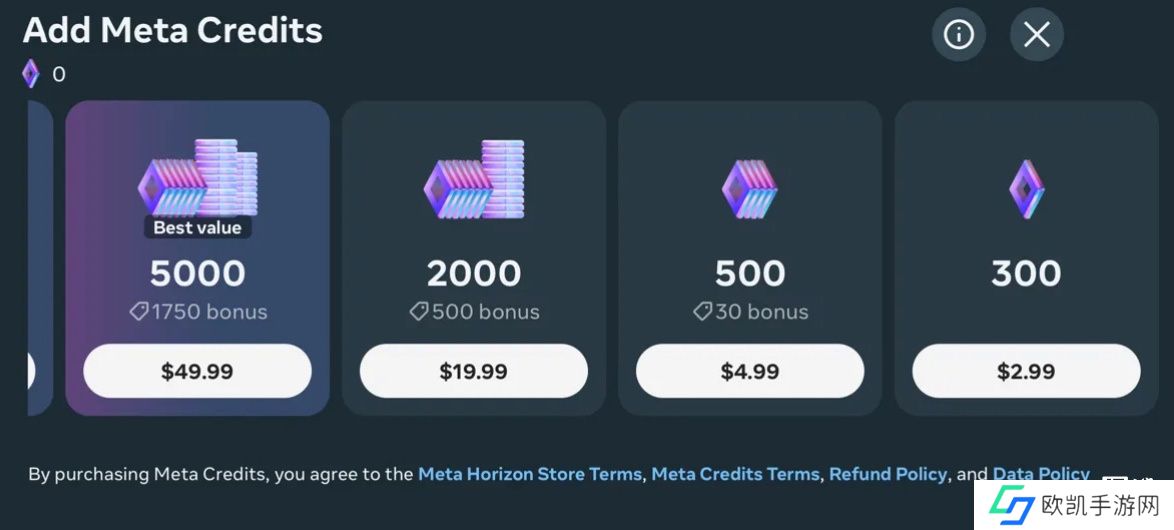Buy 2000 credits for $19.99
Screen dimensions: 1174x530
[474, 372]
